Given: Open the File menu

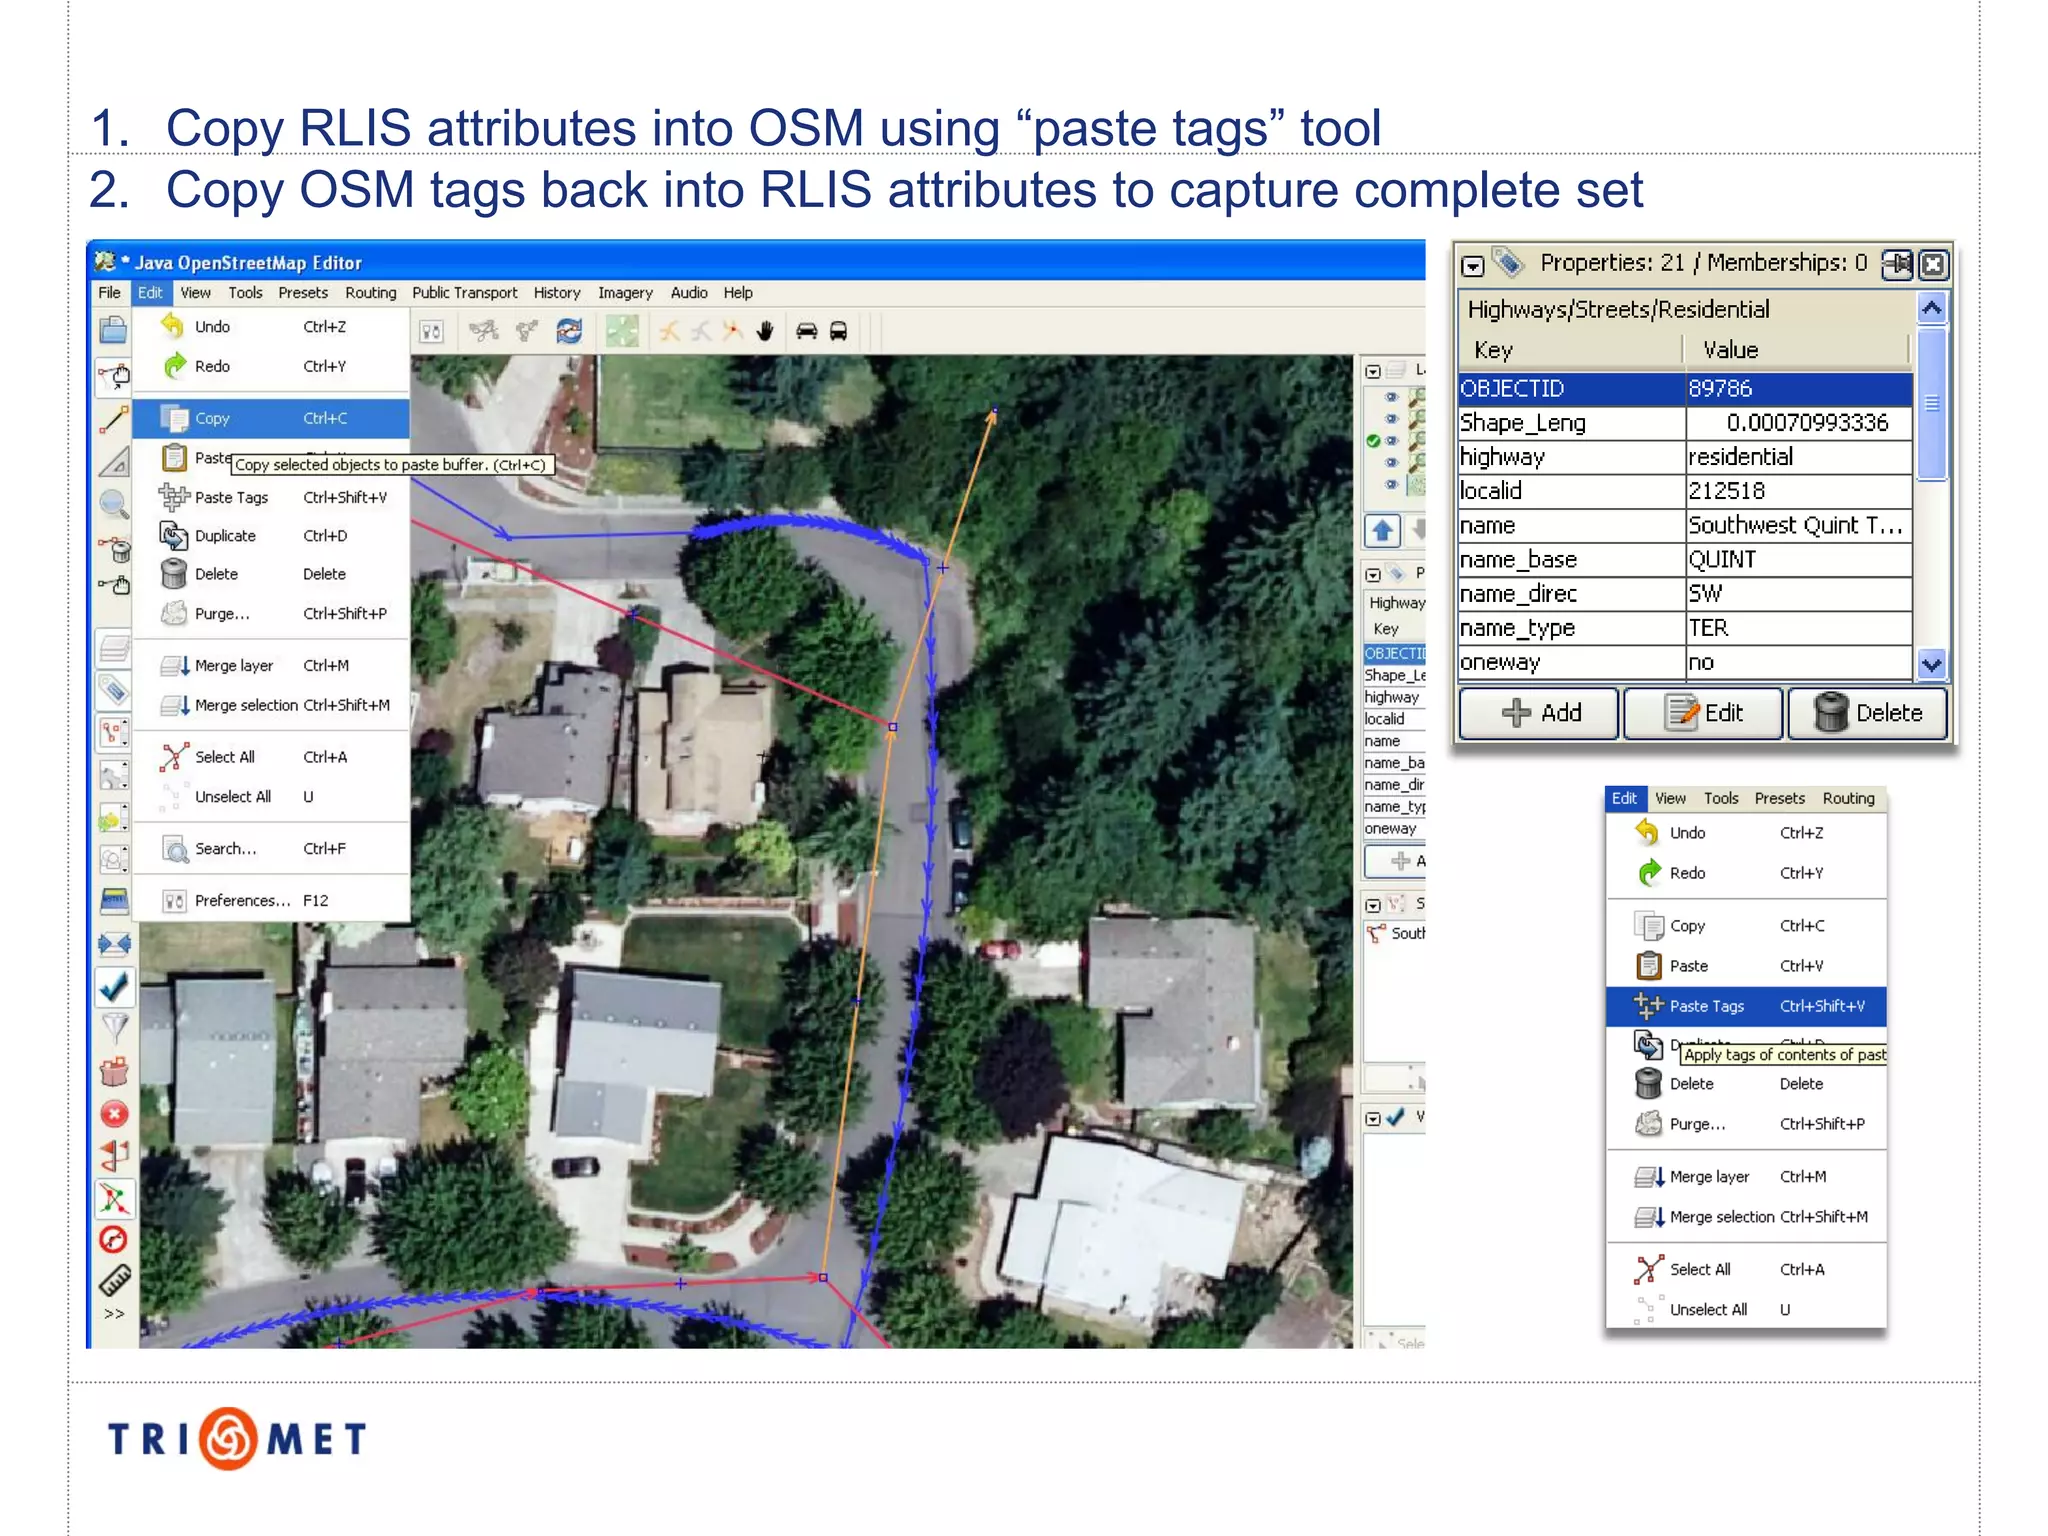Looking at the screenshot, I should [109, 293].
